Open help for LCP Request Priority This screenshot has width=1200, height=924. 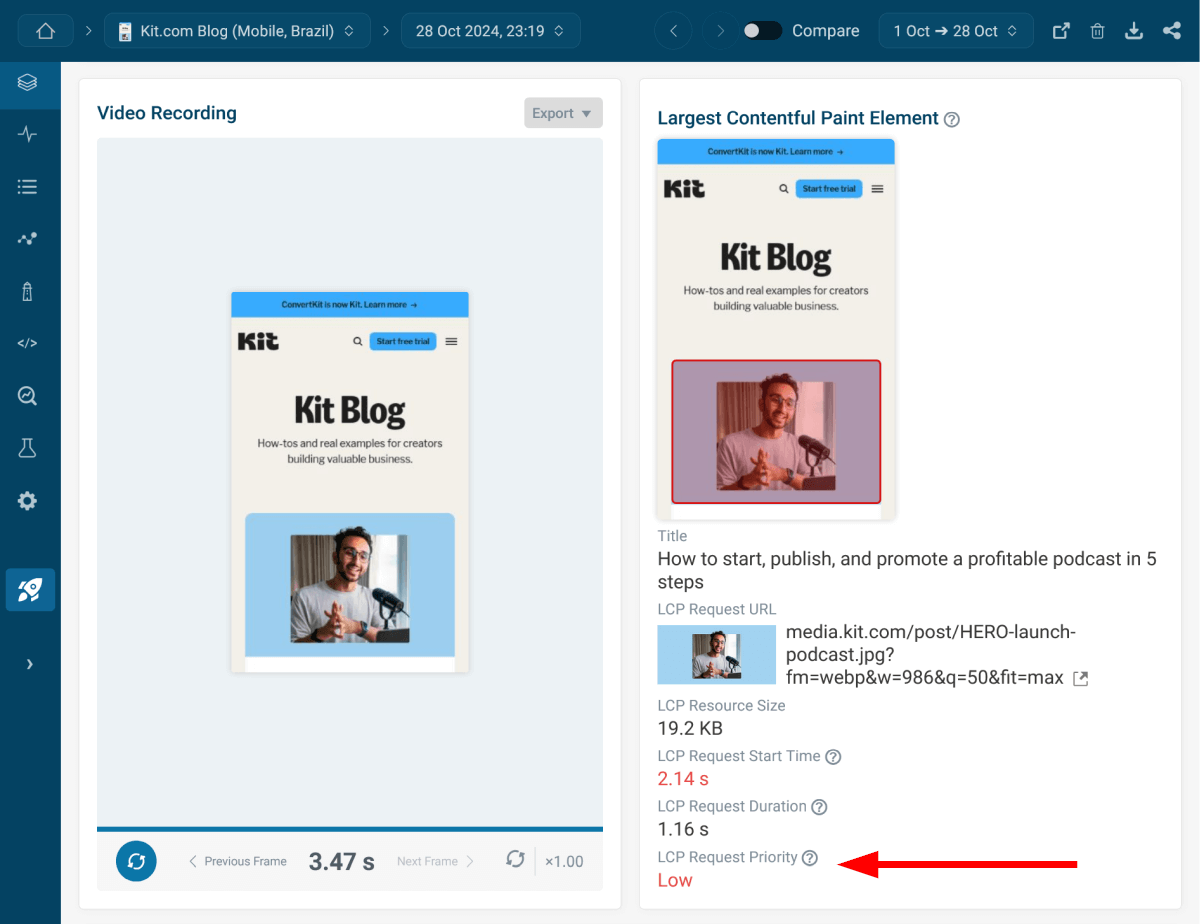pos(810,858)
